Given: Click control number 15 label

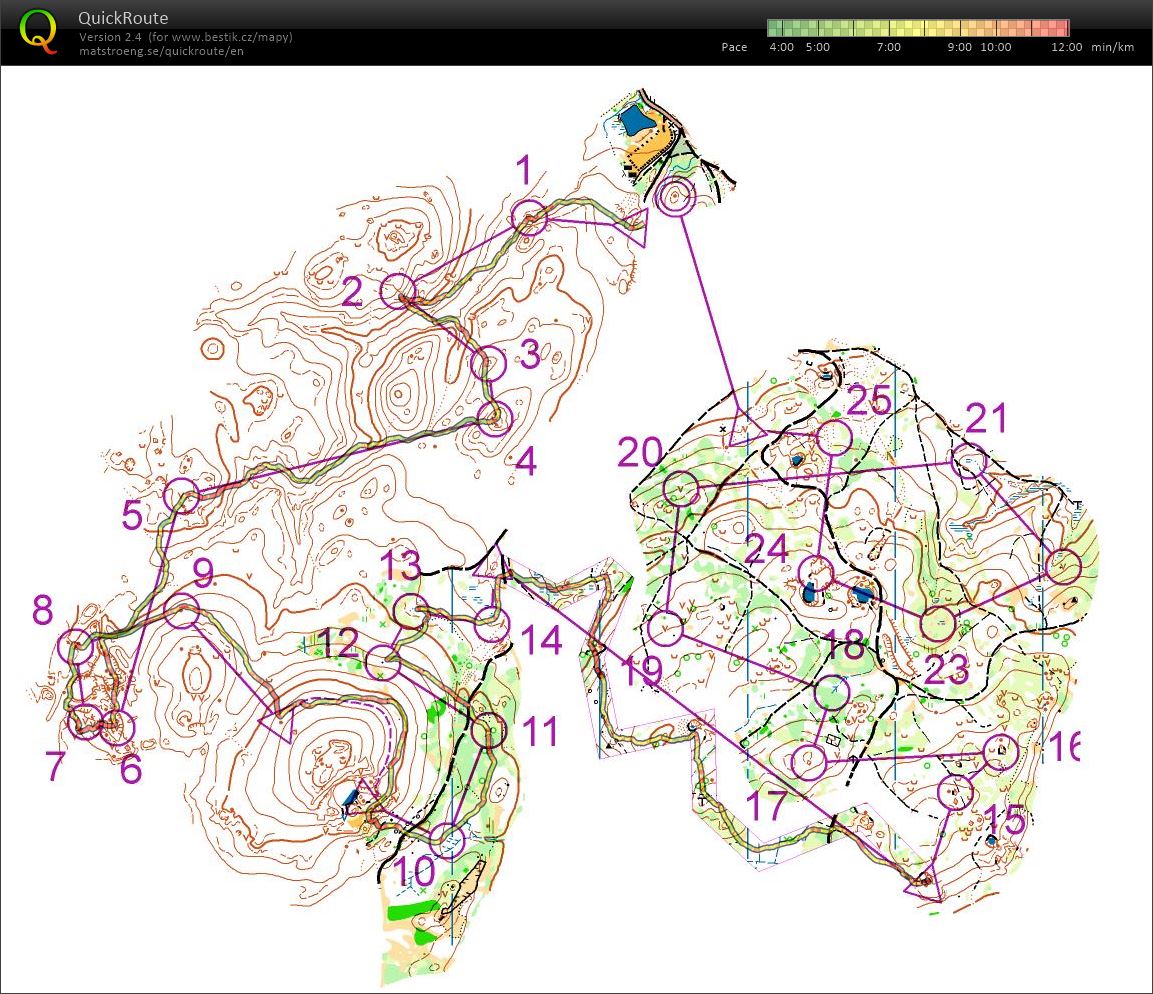Looking at the screenshot, I should coord(1004,818).
